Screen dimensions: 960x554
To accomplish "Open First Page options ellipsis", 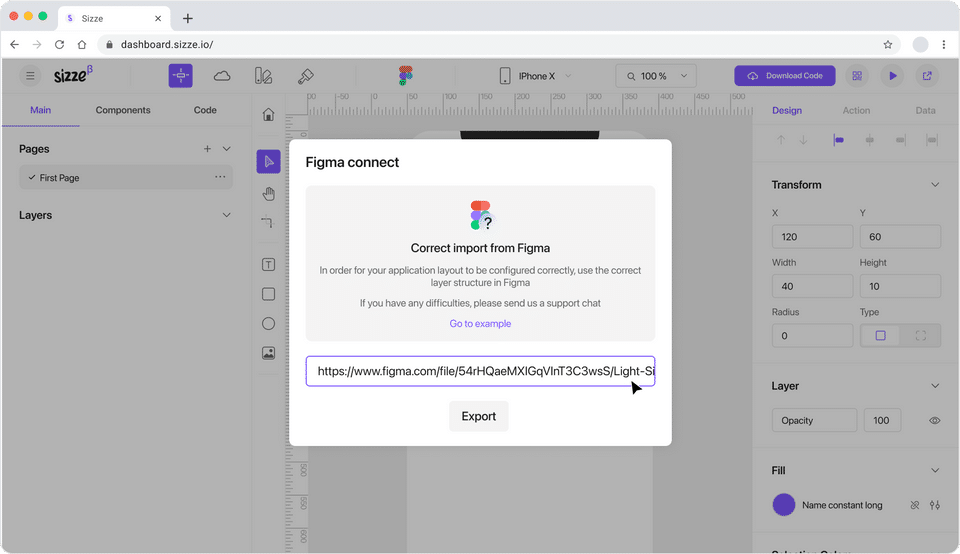I will tap(220, 177).
